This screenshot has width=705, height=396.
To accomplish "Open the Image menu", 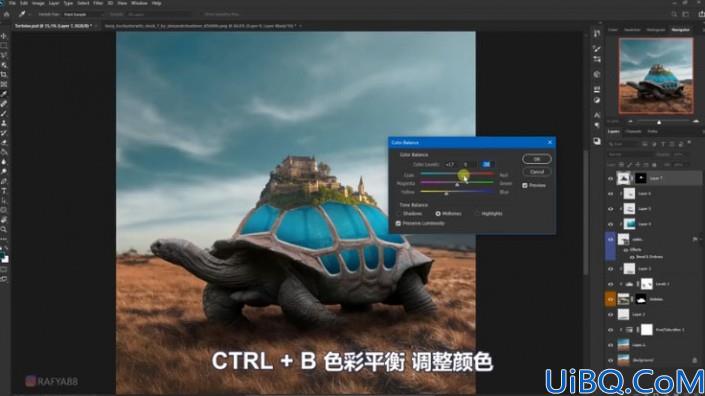I will click(38, 3).
